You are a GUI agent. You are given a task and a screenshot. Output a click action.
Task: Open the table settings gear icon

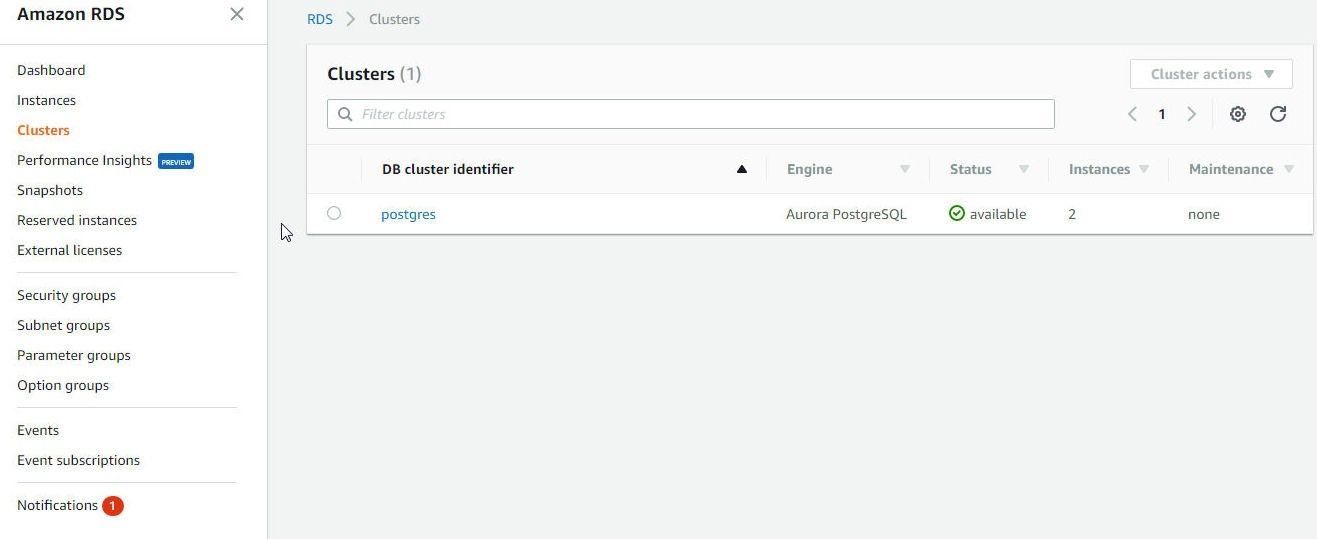1238,114
